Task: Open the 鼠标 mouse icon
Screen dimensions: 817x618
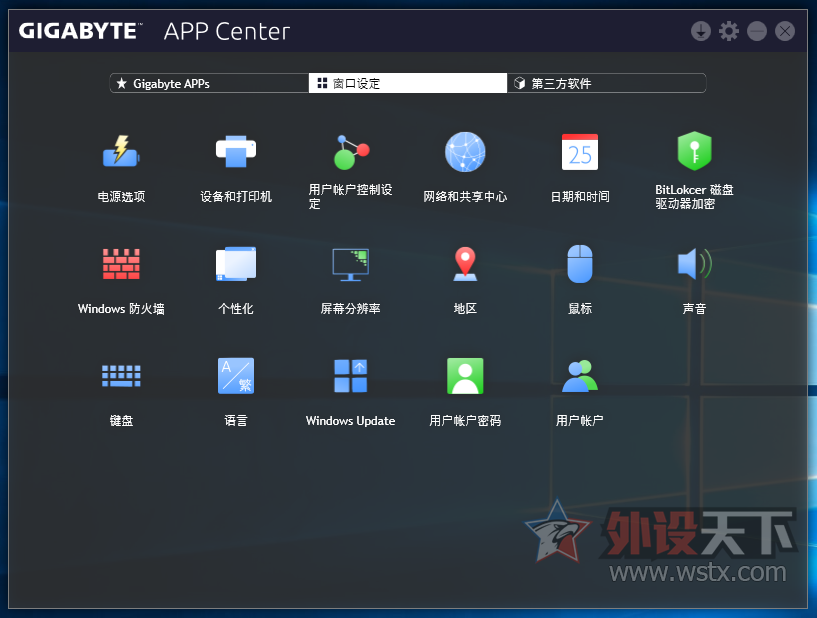Action: (580, 264)
